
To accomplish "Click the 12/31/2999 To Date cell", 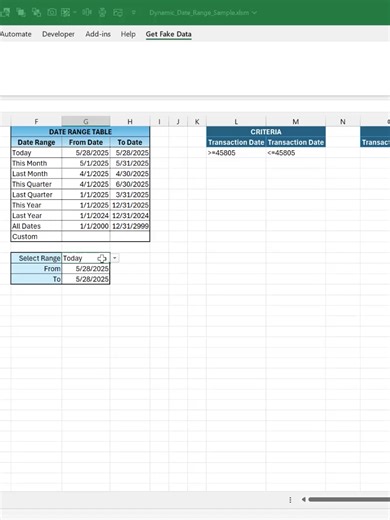I will 130,226.
